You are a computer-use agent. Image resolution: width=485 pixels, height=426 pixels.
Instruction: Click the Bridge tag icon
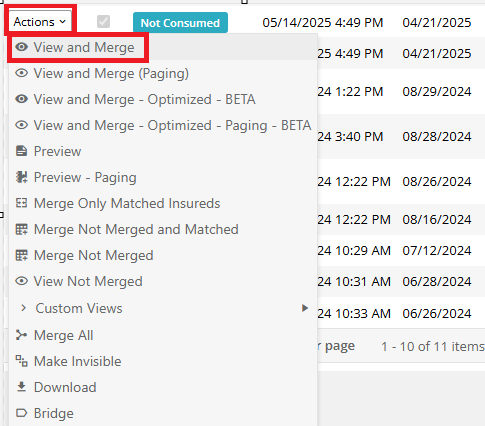22,413
